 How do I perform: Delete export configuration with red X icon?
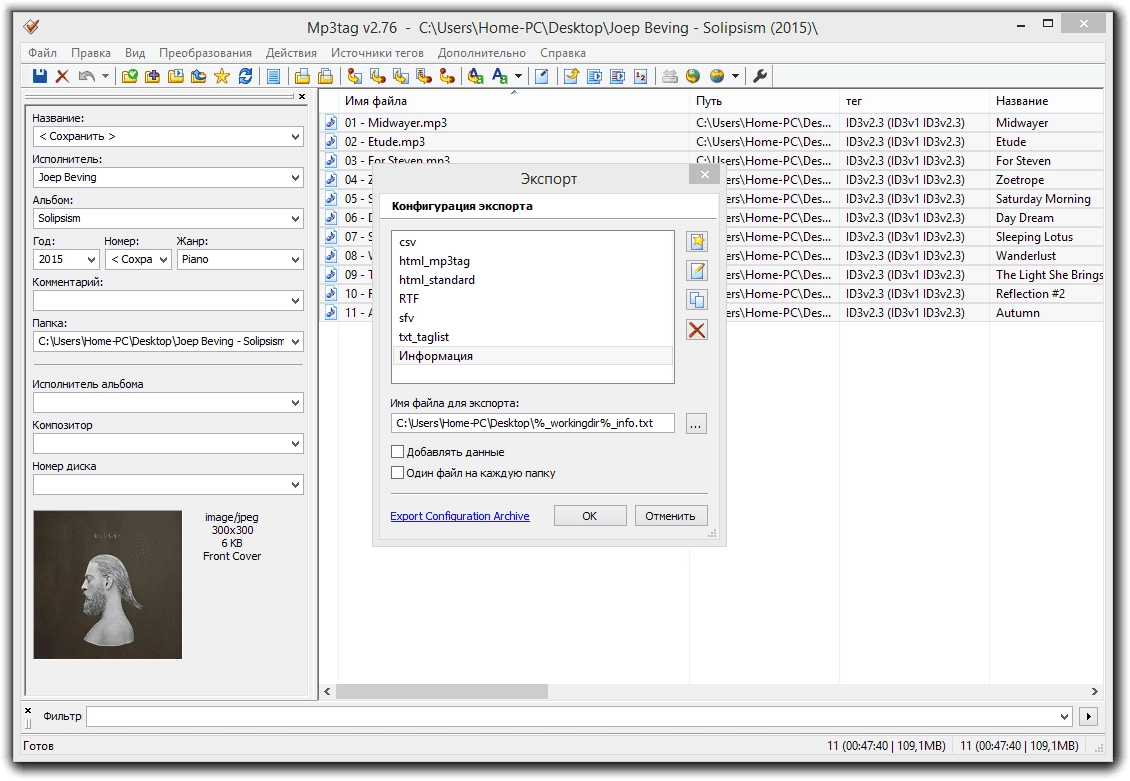697,330
